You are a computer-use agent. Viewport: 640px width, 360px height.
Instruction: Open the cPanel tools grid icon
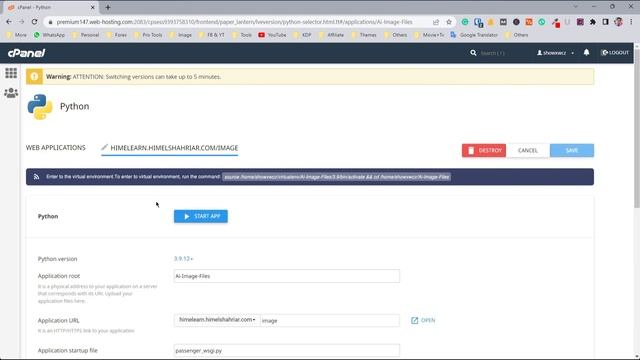coord(11,73)
